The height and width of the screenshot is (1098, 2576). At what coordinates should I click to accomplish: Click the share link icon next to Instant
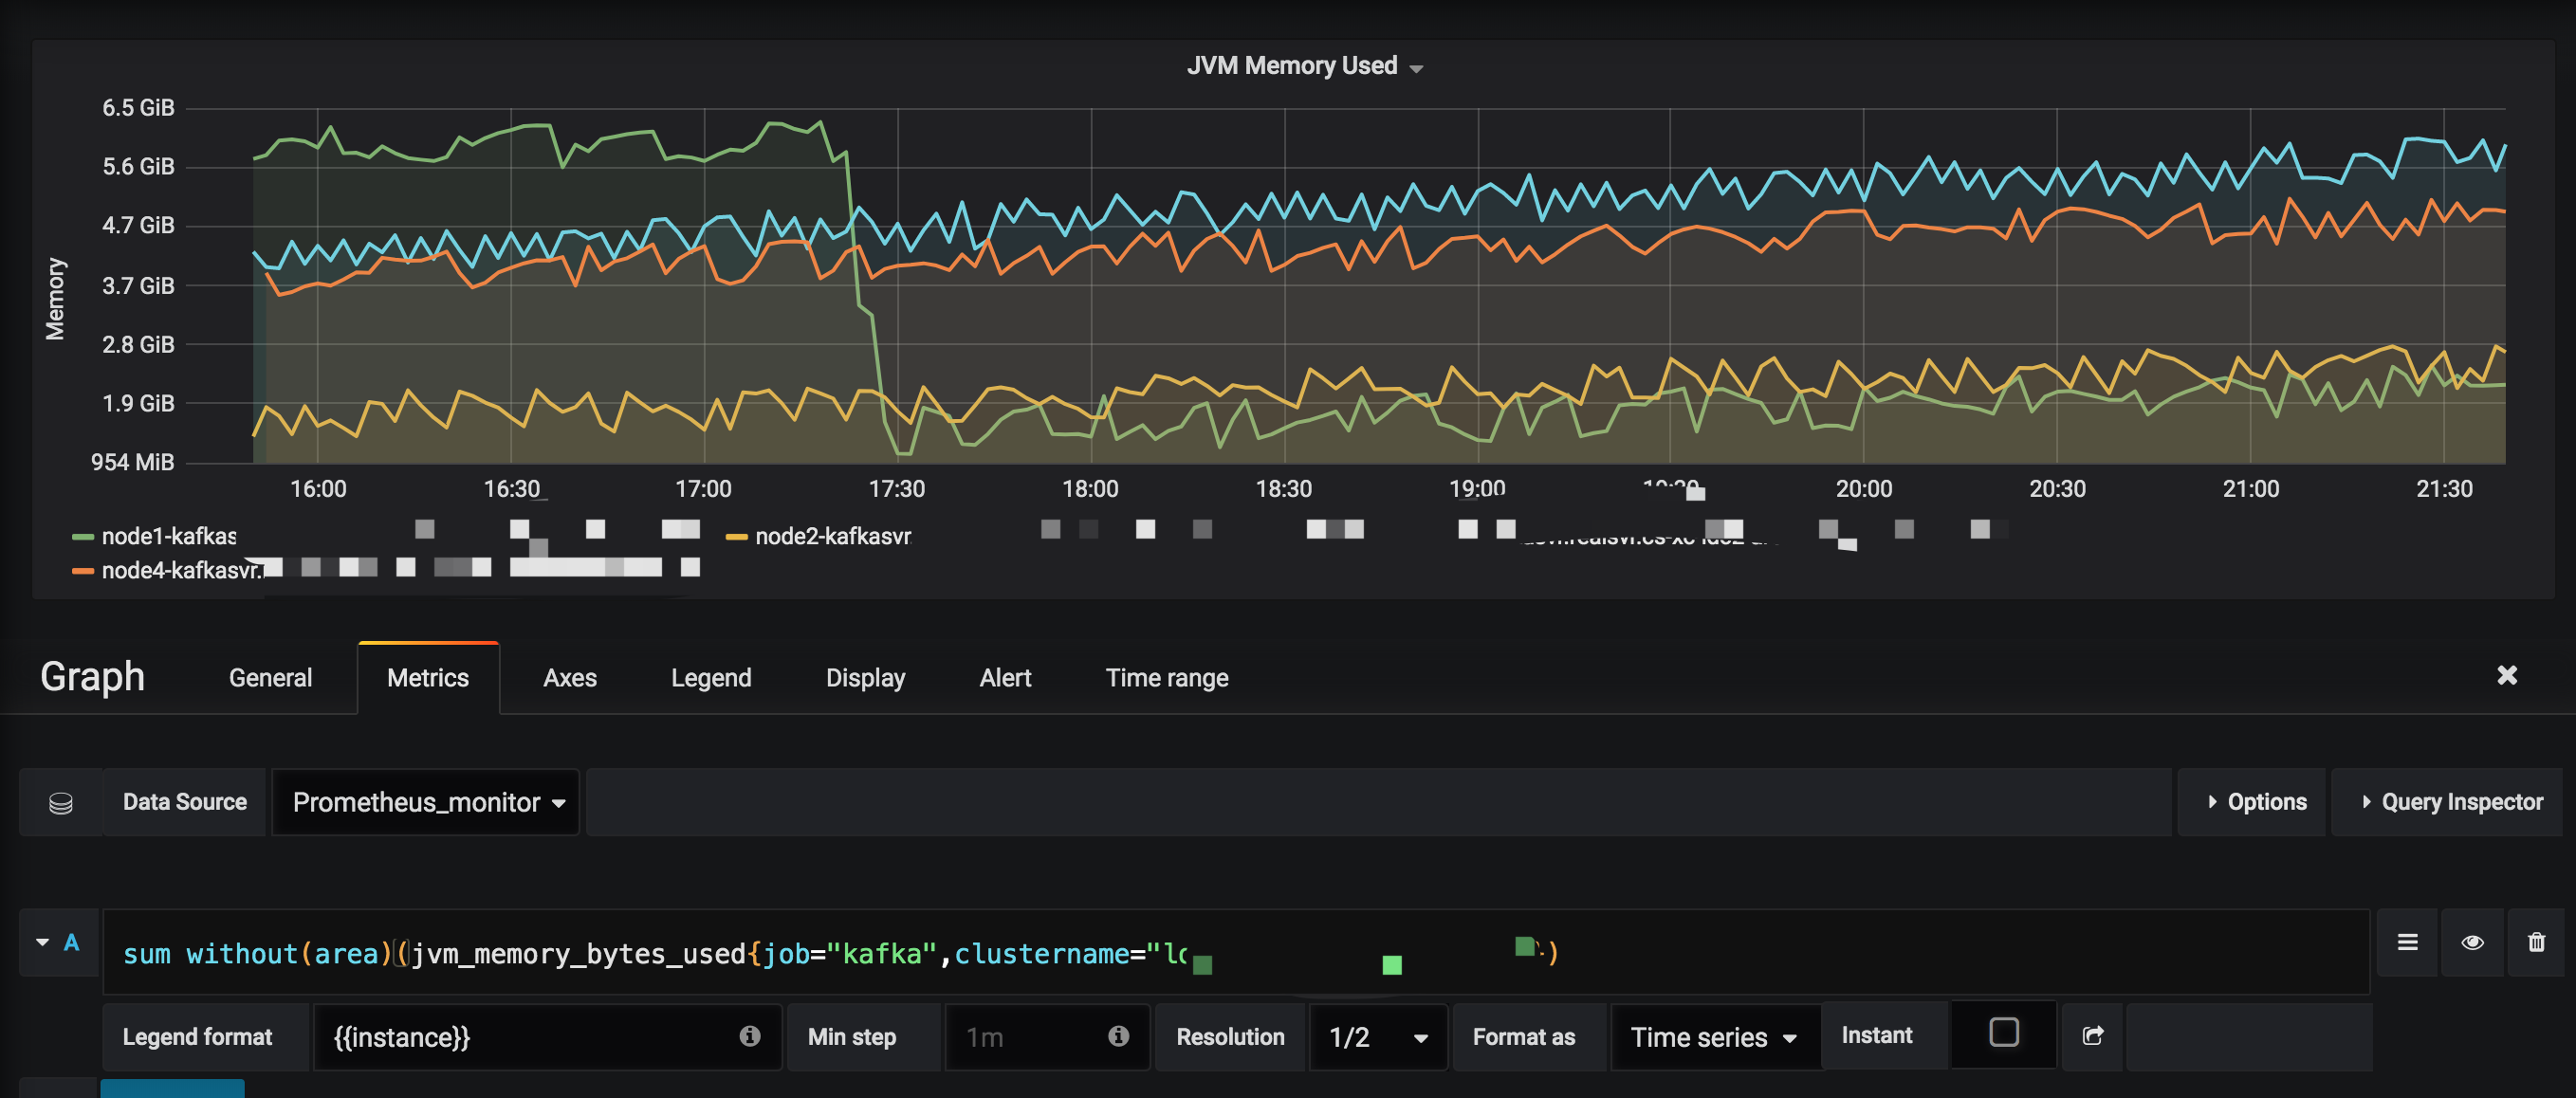2092,1036
